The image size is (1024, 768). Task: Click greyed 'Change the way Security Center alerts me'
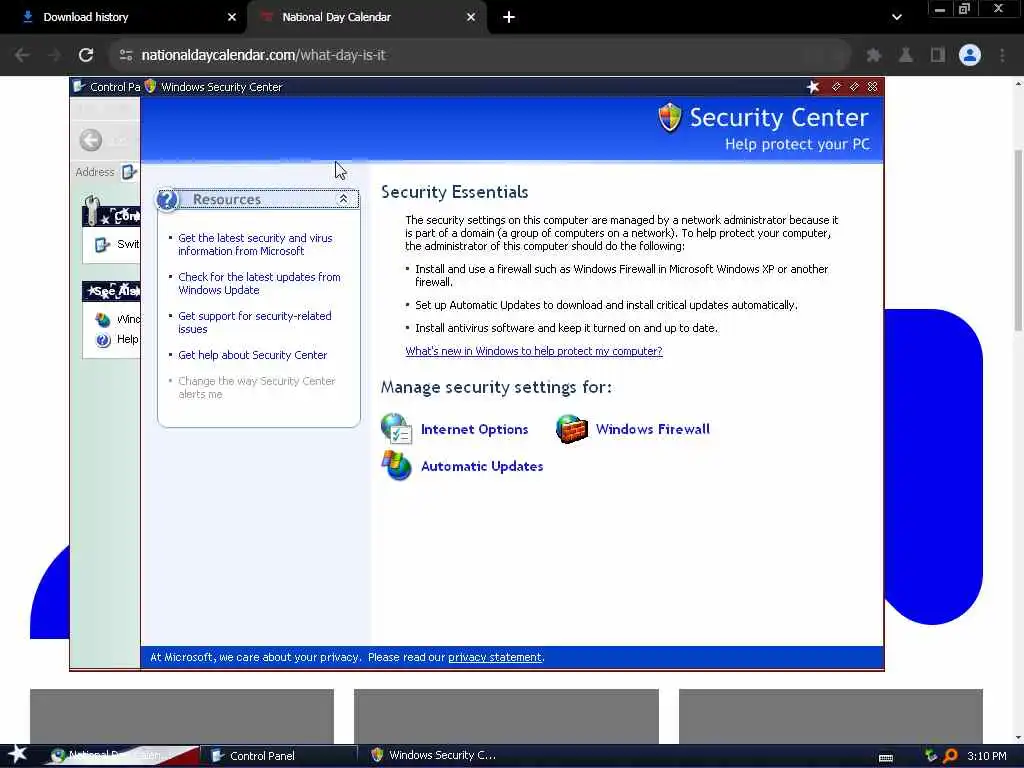pos(257,387)
